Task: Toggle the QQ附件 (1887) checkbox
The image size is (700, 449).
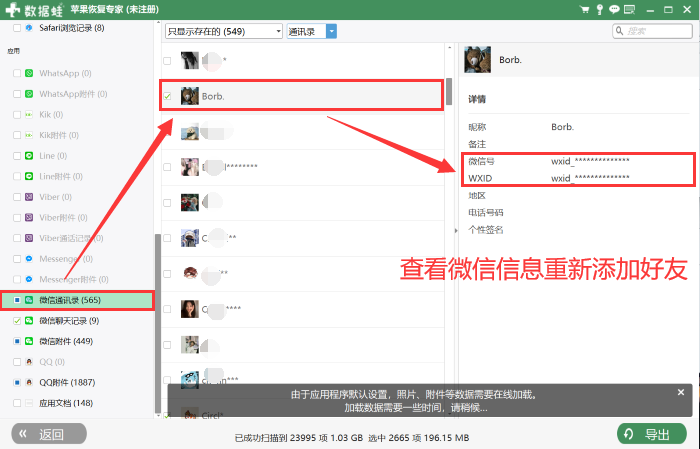Action: (17, 382)
